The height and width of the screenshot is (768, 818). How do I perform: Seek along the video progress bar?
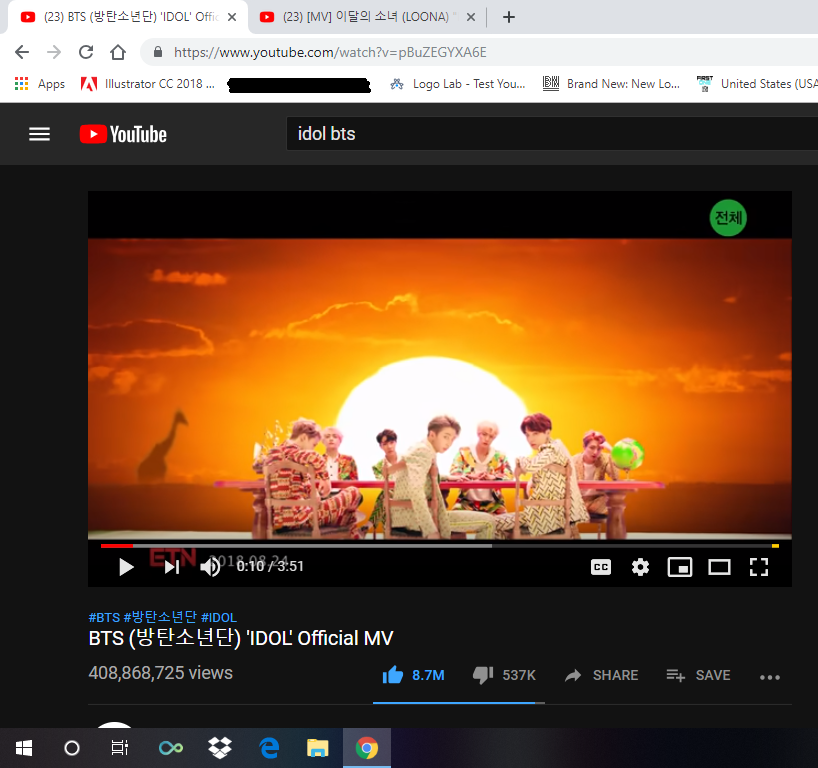[x=440, y=546]
